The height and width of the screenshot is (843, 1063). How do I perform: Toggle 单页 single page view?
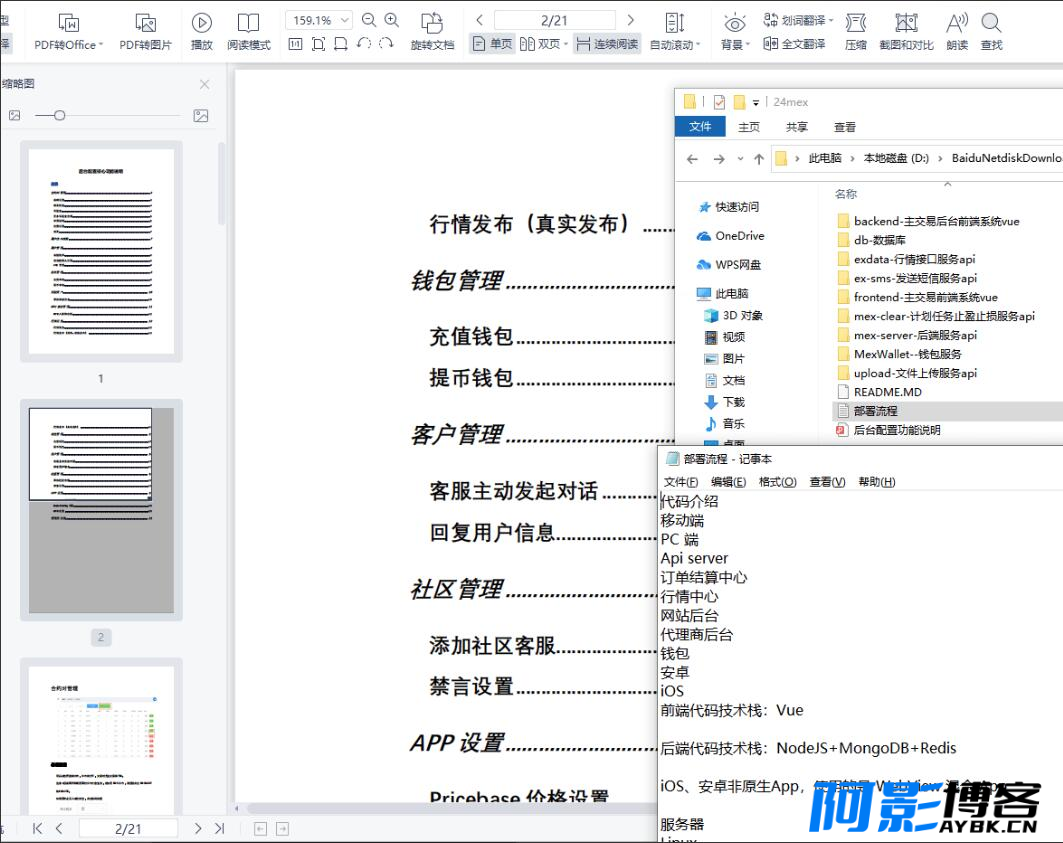click(x=492, y=44)
